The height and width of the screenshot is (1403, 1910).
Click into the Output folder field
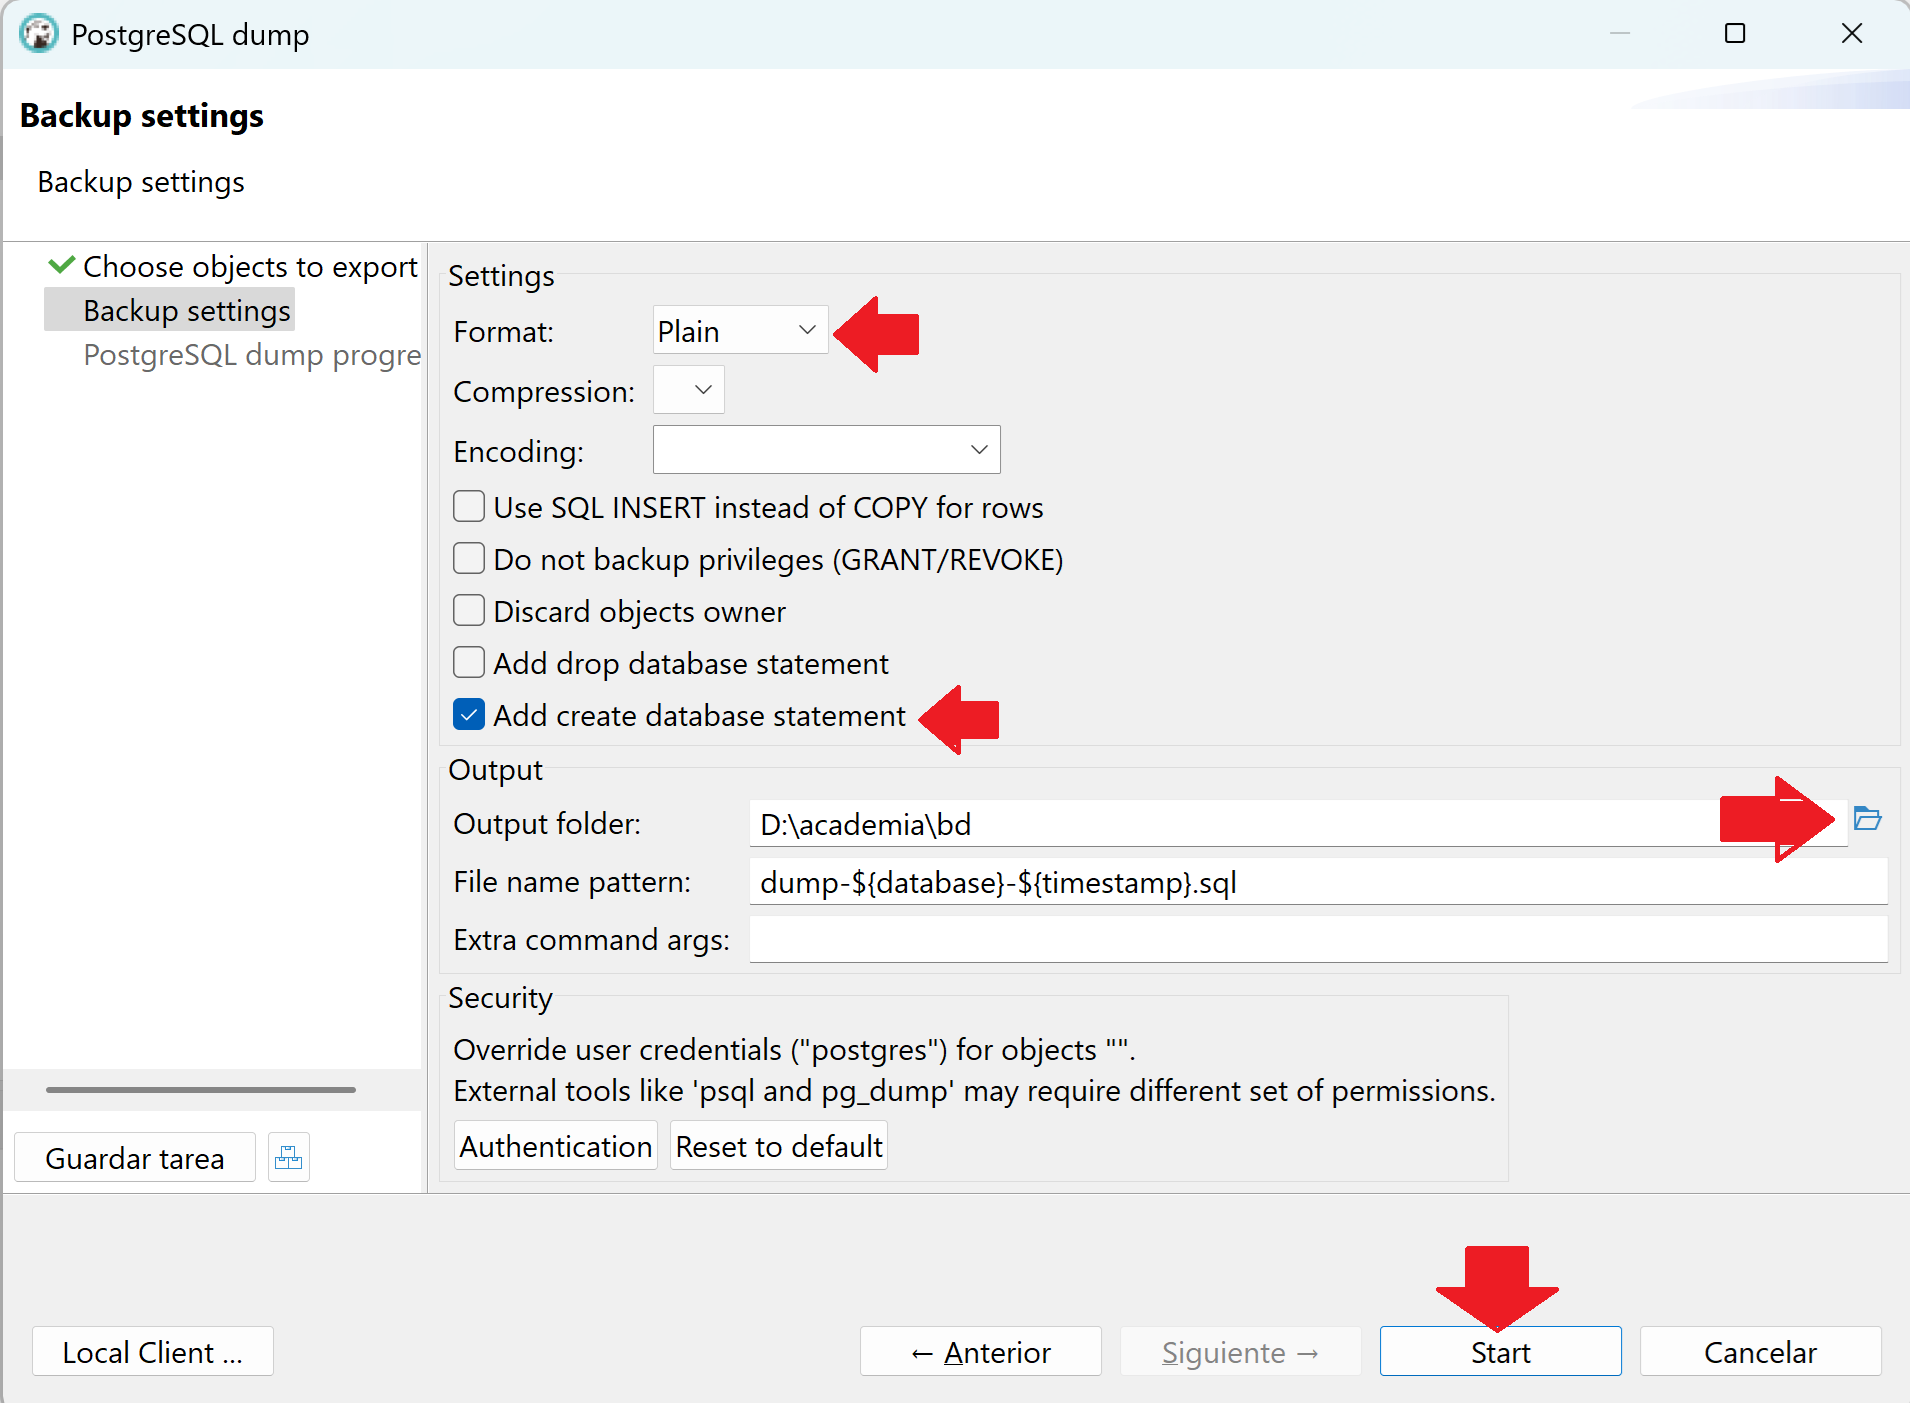1298,824
